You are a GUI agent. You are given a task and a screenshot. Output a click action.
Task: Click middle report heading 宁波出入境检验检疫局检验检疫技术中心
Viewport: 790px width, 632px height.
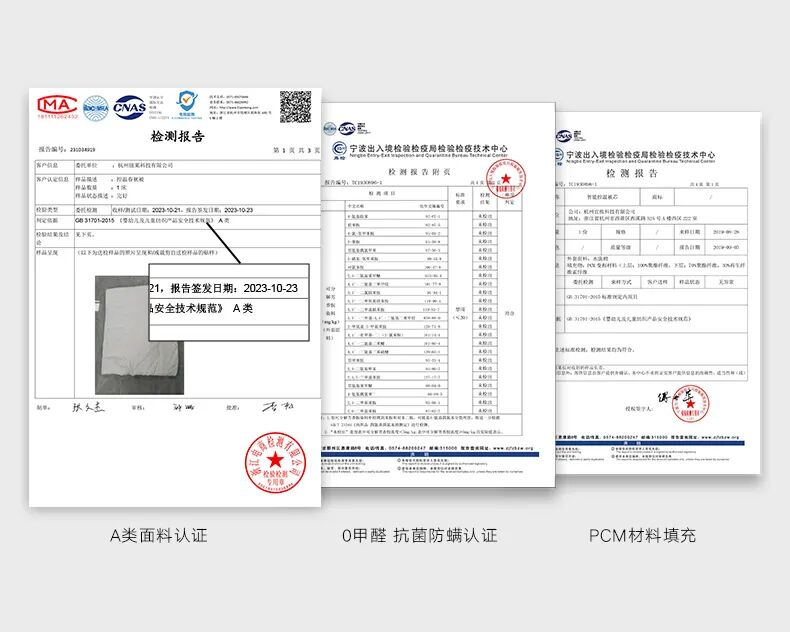pyautogui.click(x=429, y=149)
